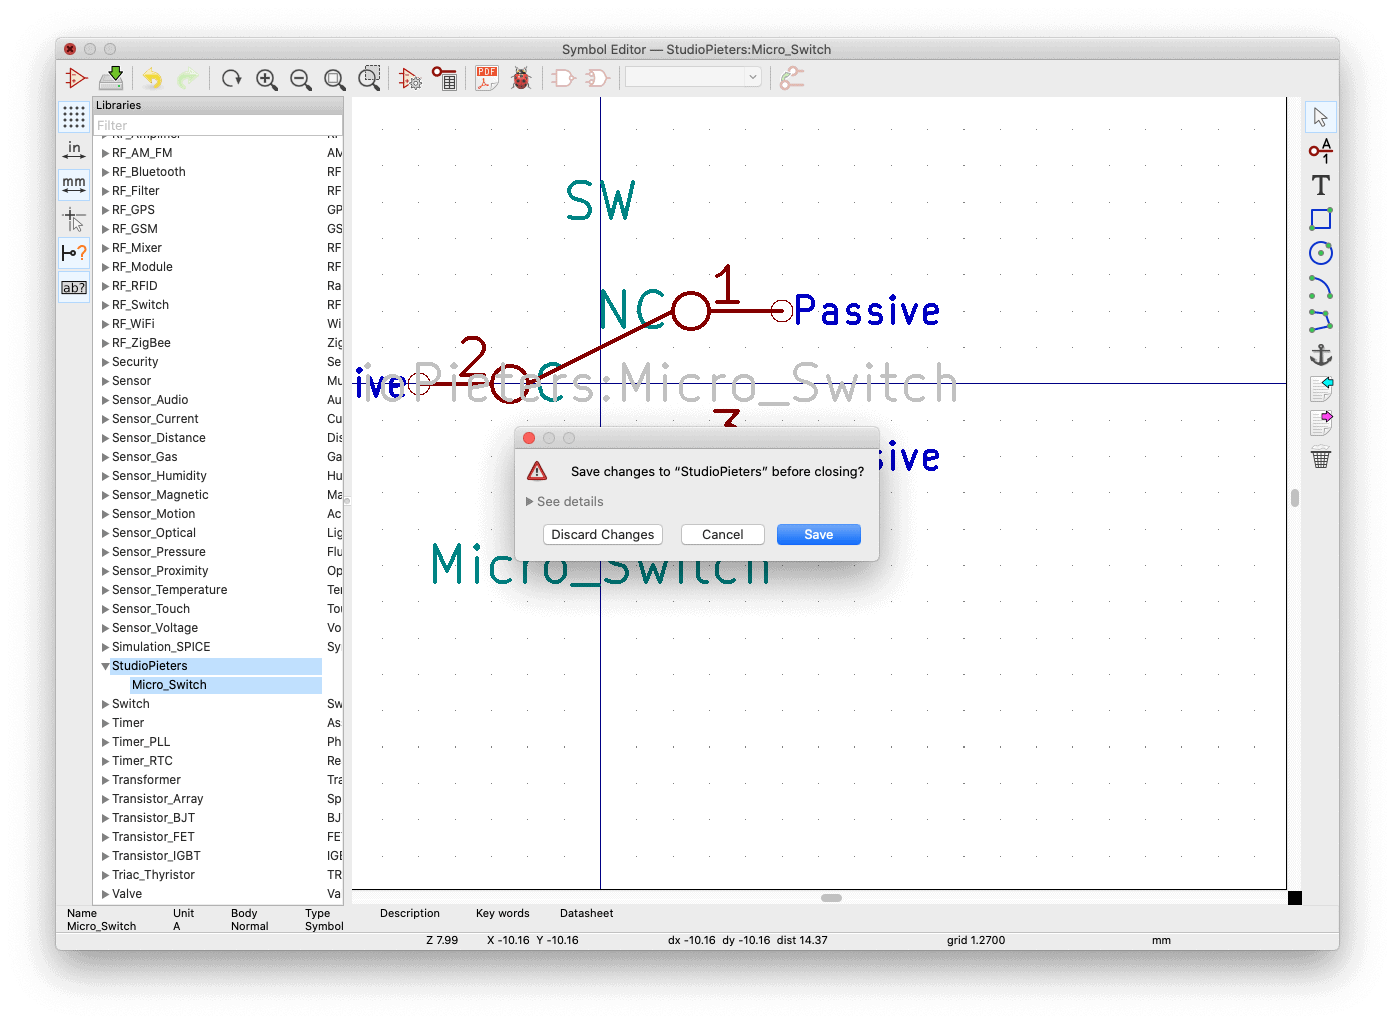This screenshot has height=1024, width=1395.
Task: Select Sensor_Humidity library row
Action: click(218, 476)
